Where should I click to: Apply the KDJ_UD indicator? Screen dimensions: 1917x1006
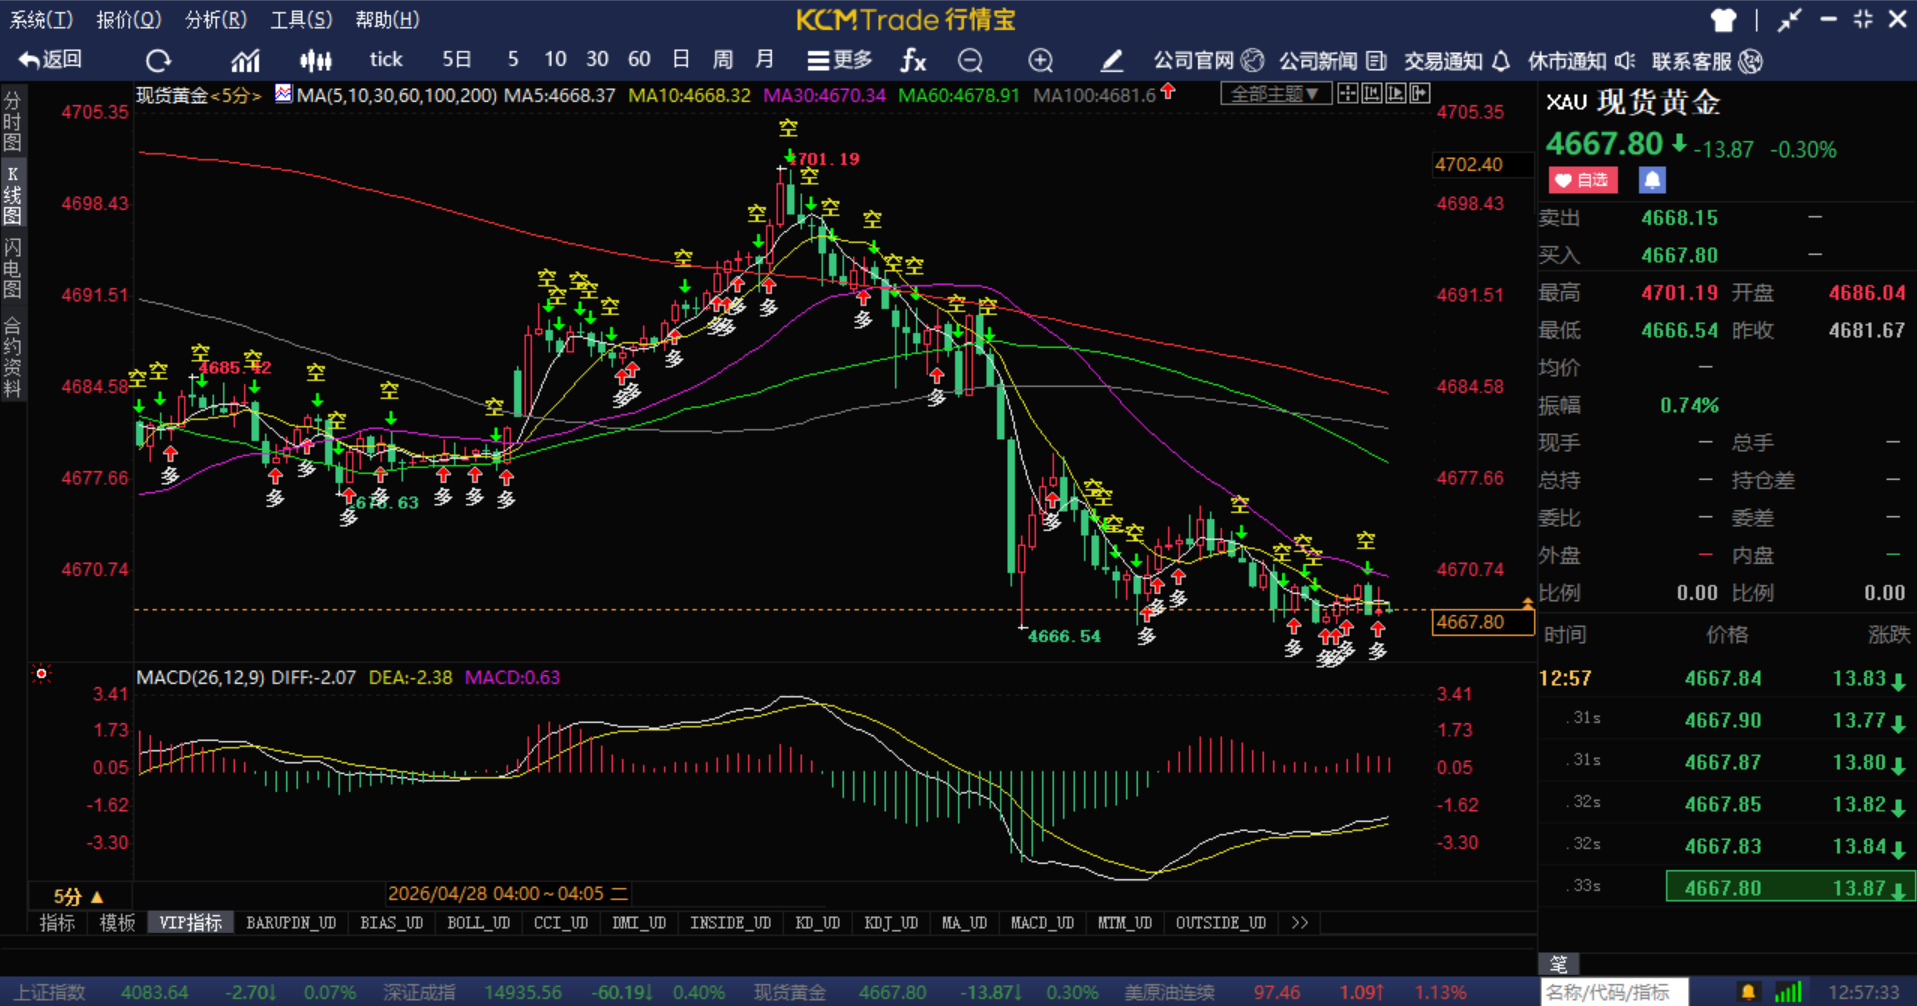(891, 923)
